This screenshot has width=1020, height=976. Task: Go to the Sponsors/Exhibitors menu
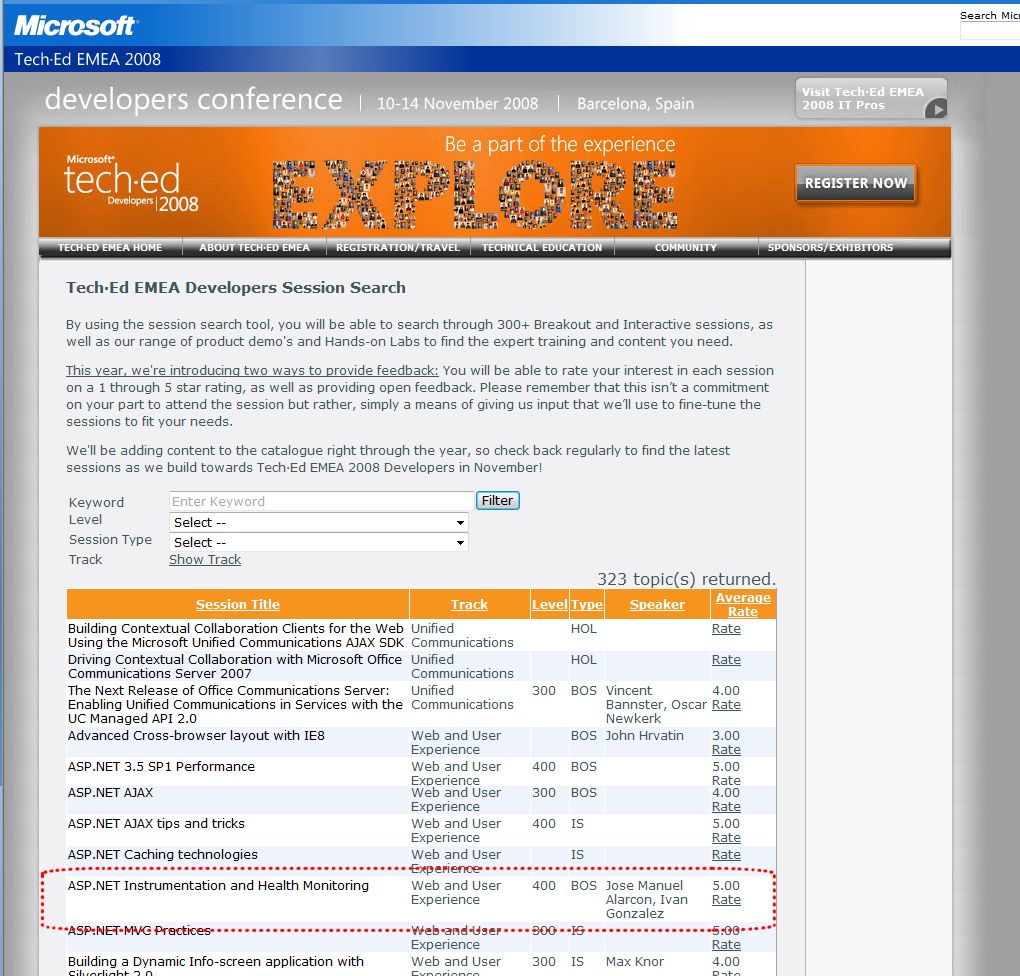[x=830, y=247]
